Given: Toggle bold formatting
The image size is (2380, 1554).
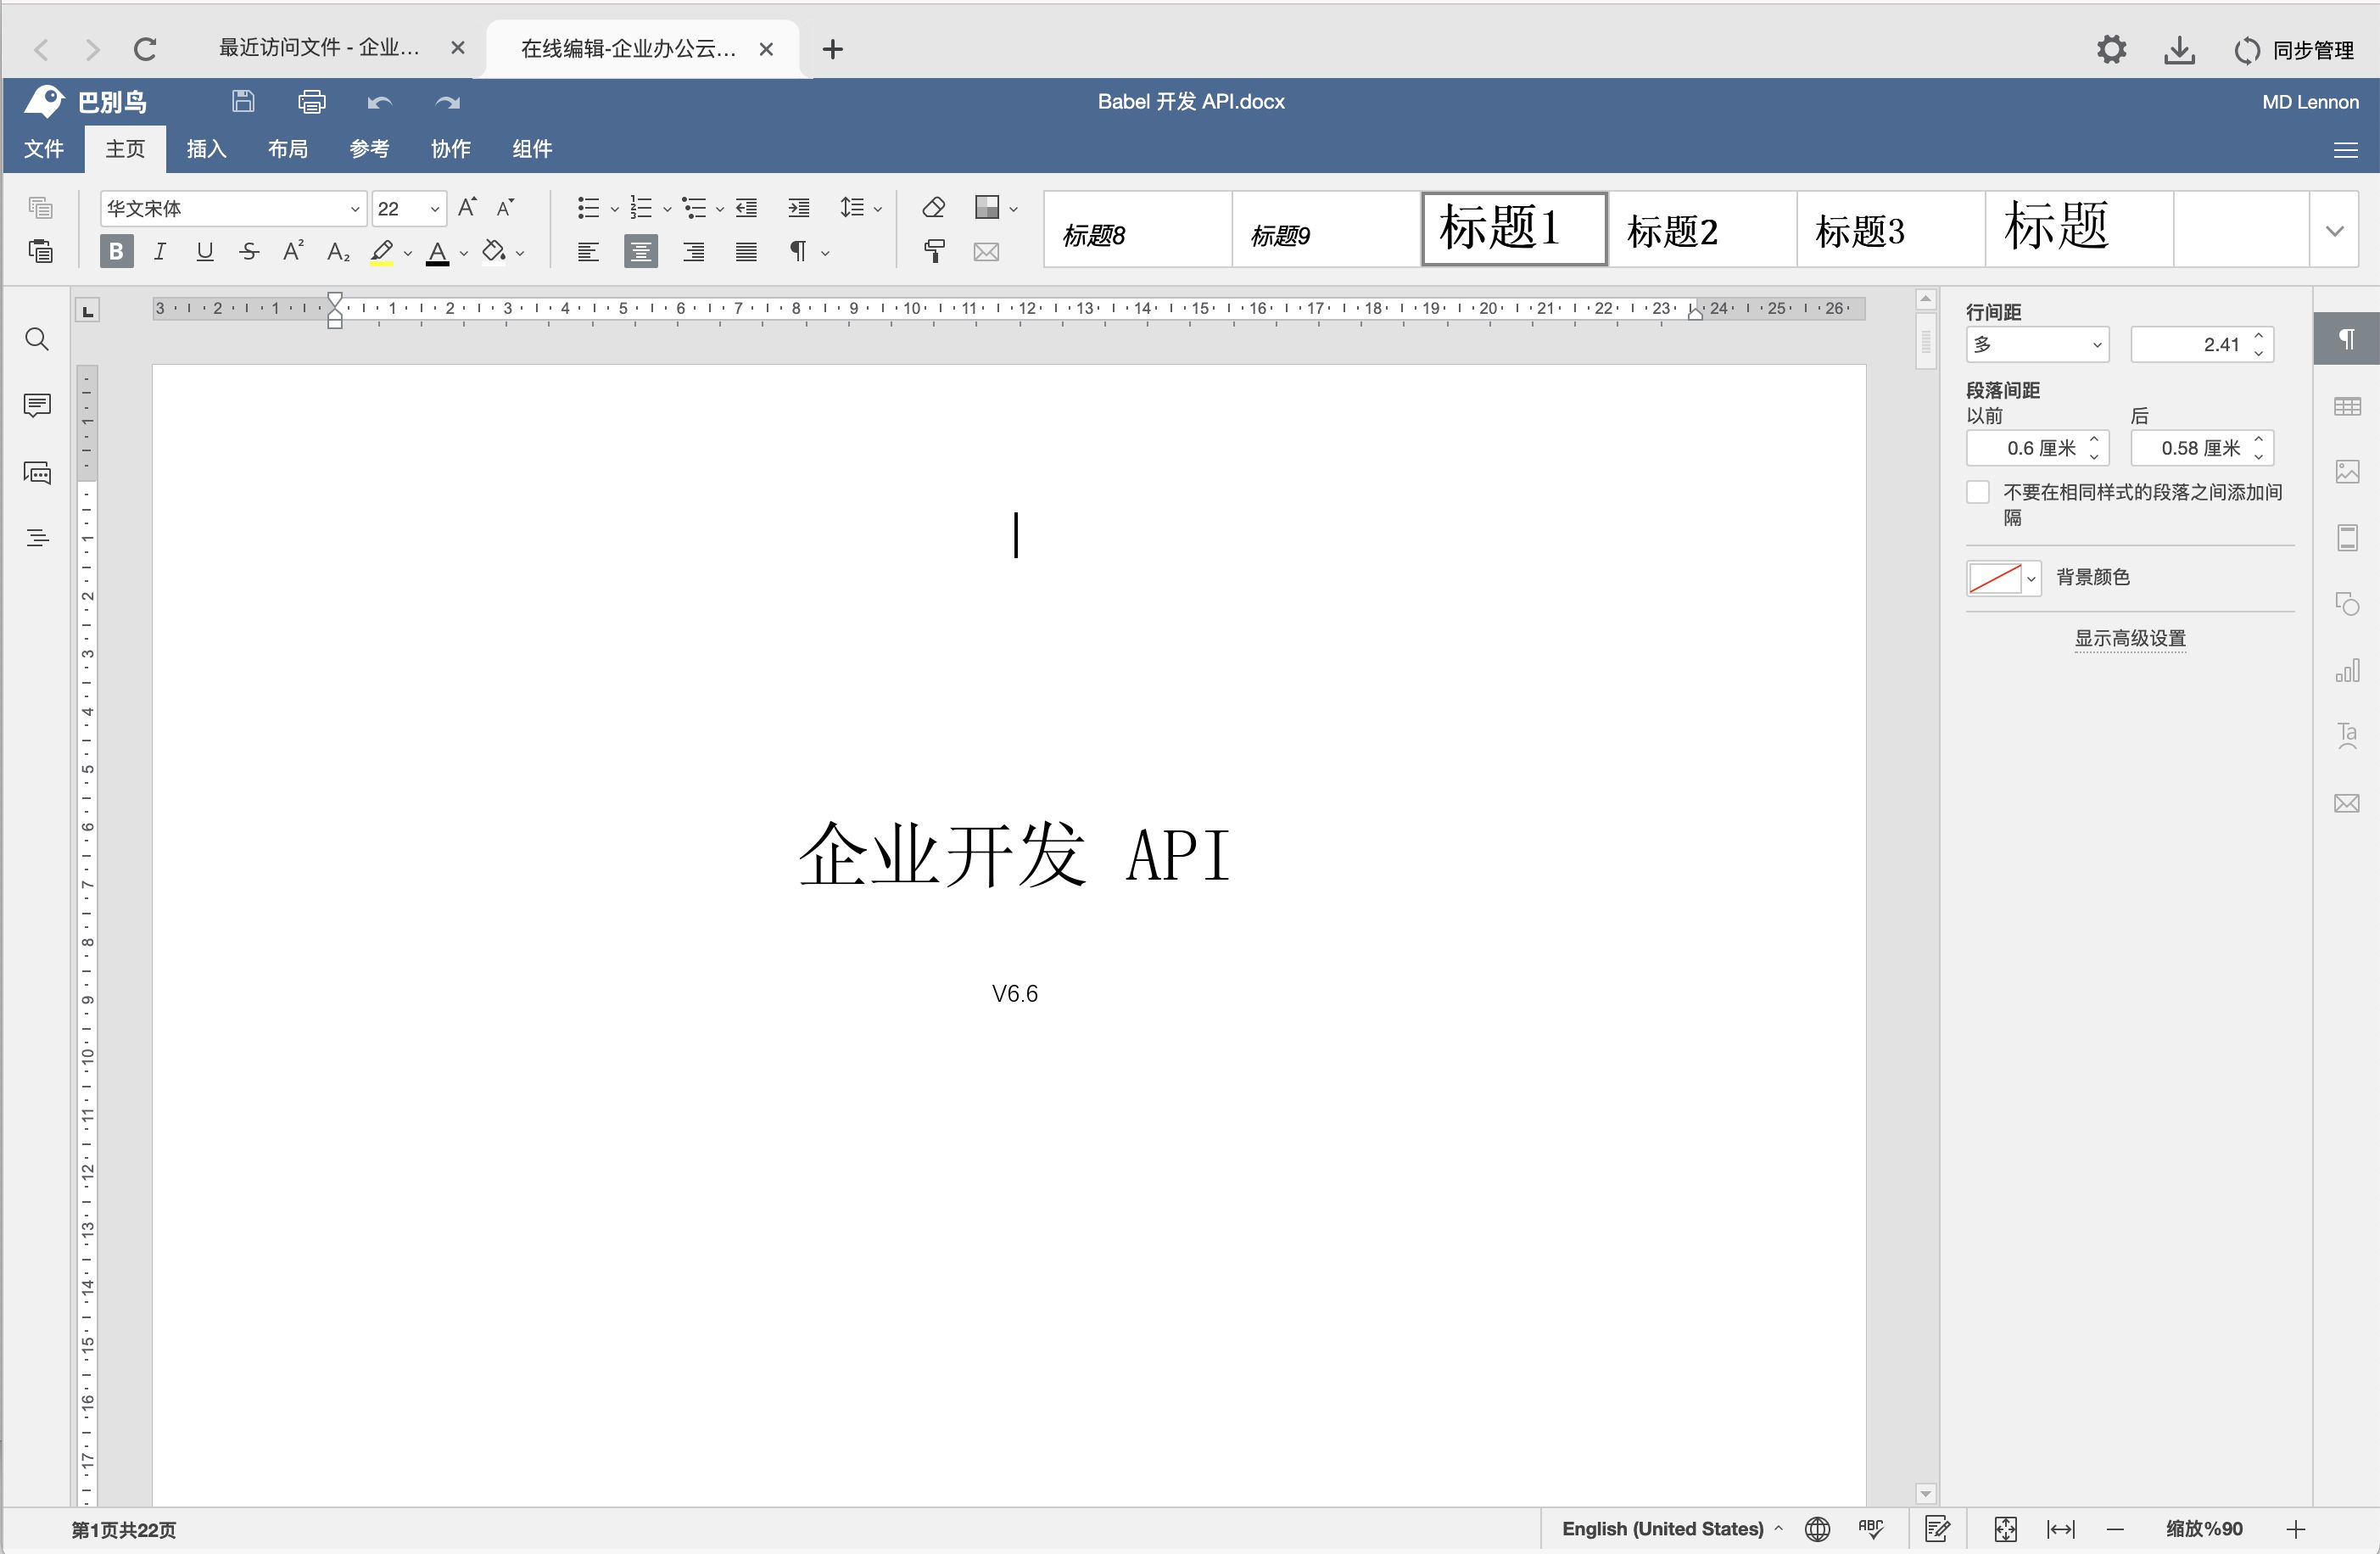Looking at the screenshot, I should click(117, 251).
